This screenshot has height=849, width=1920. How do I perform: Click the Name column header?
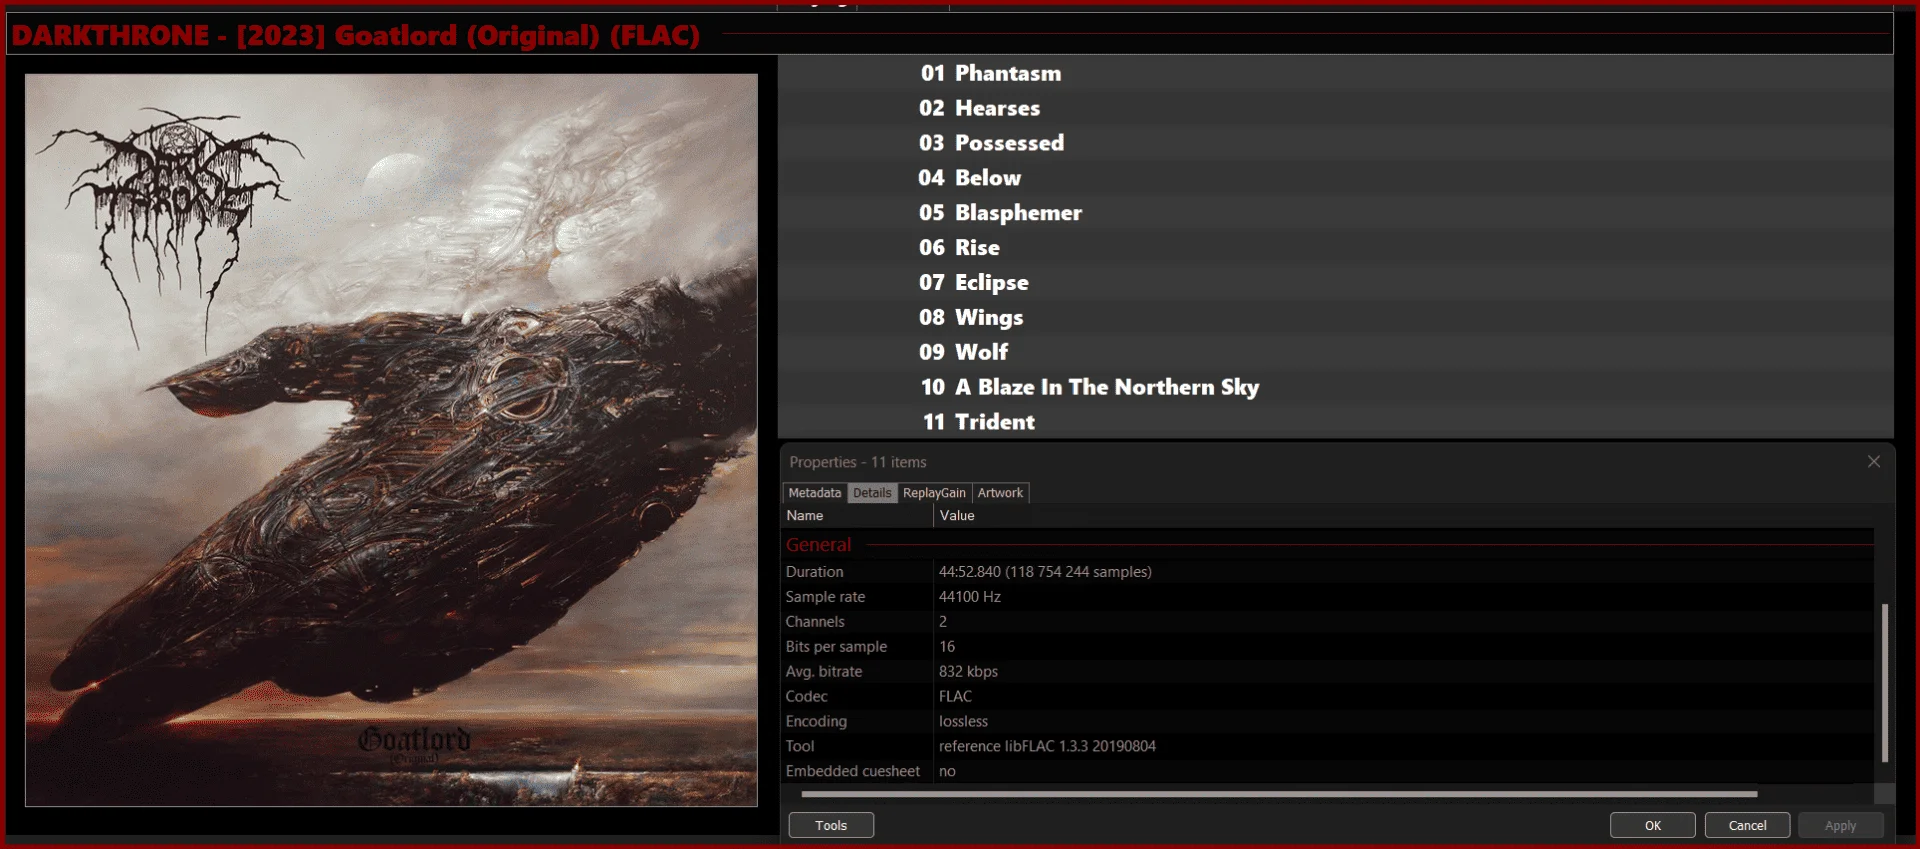point(857,516)
